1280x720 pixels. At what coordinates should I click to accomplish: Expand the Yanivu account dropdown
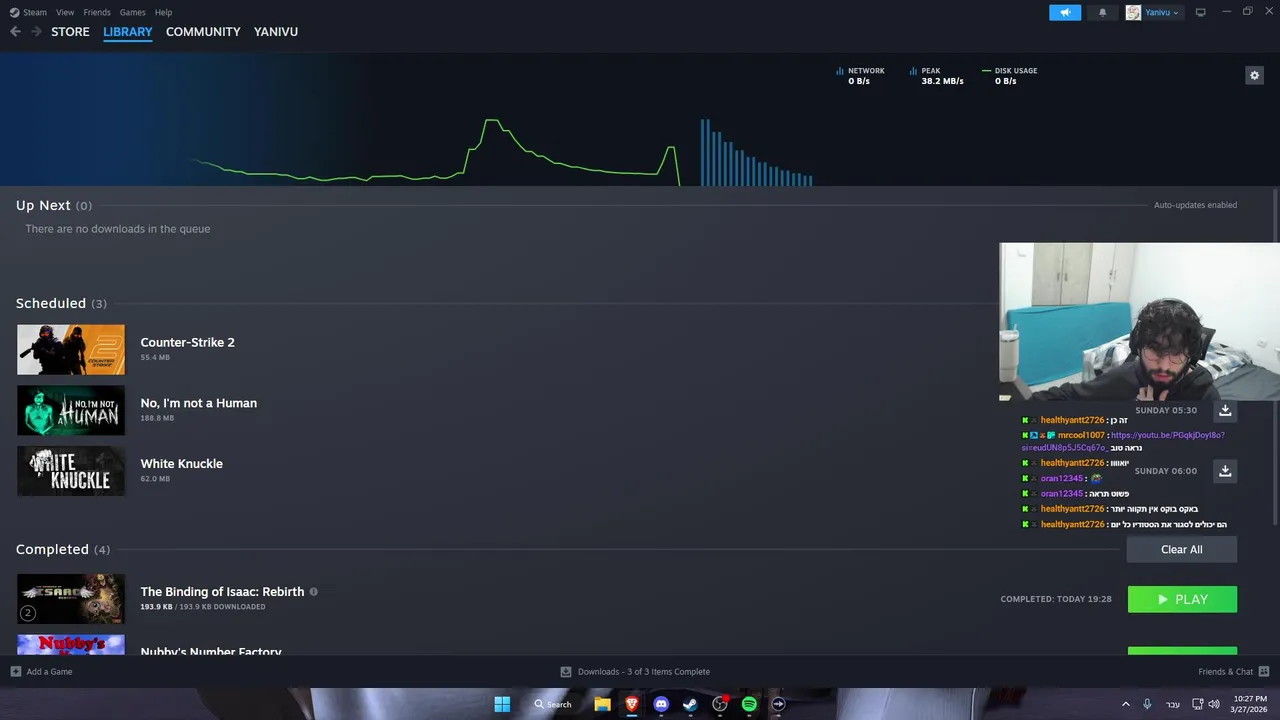[1175, 12]
